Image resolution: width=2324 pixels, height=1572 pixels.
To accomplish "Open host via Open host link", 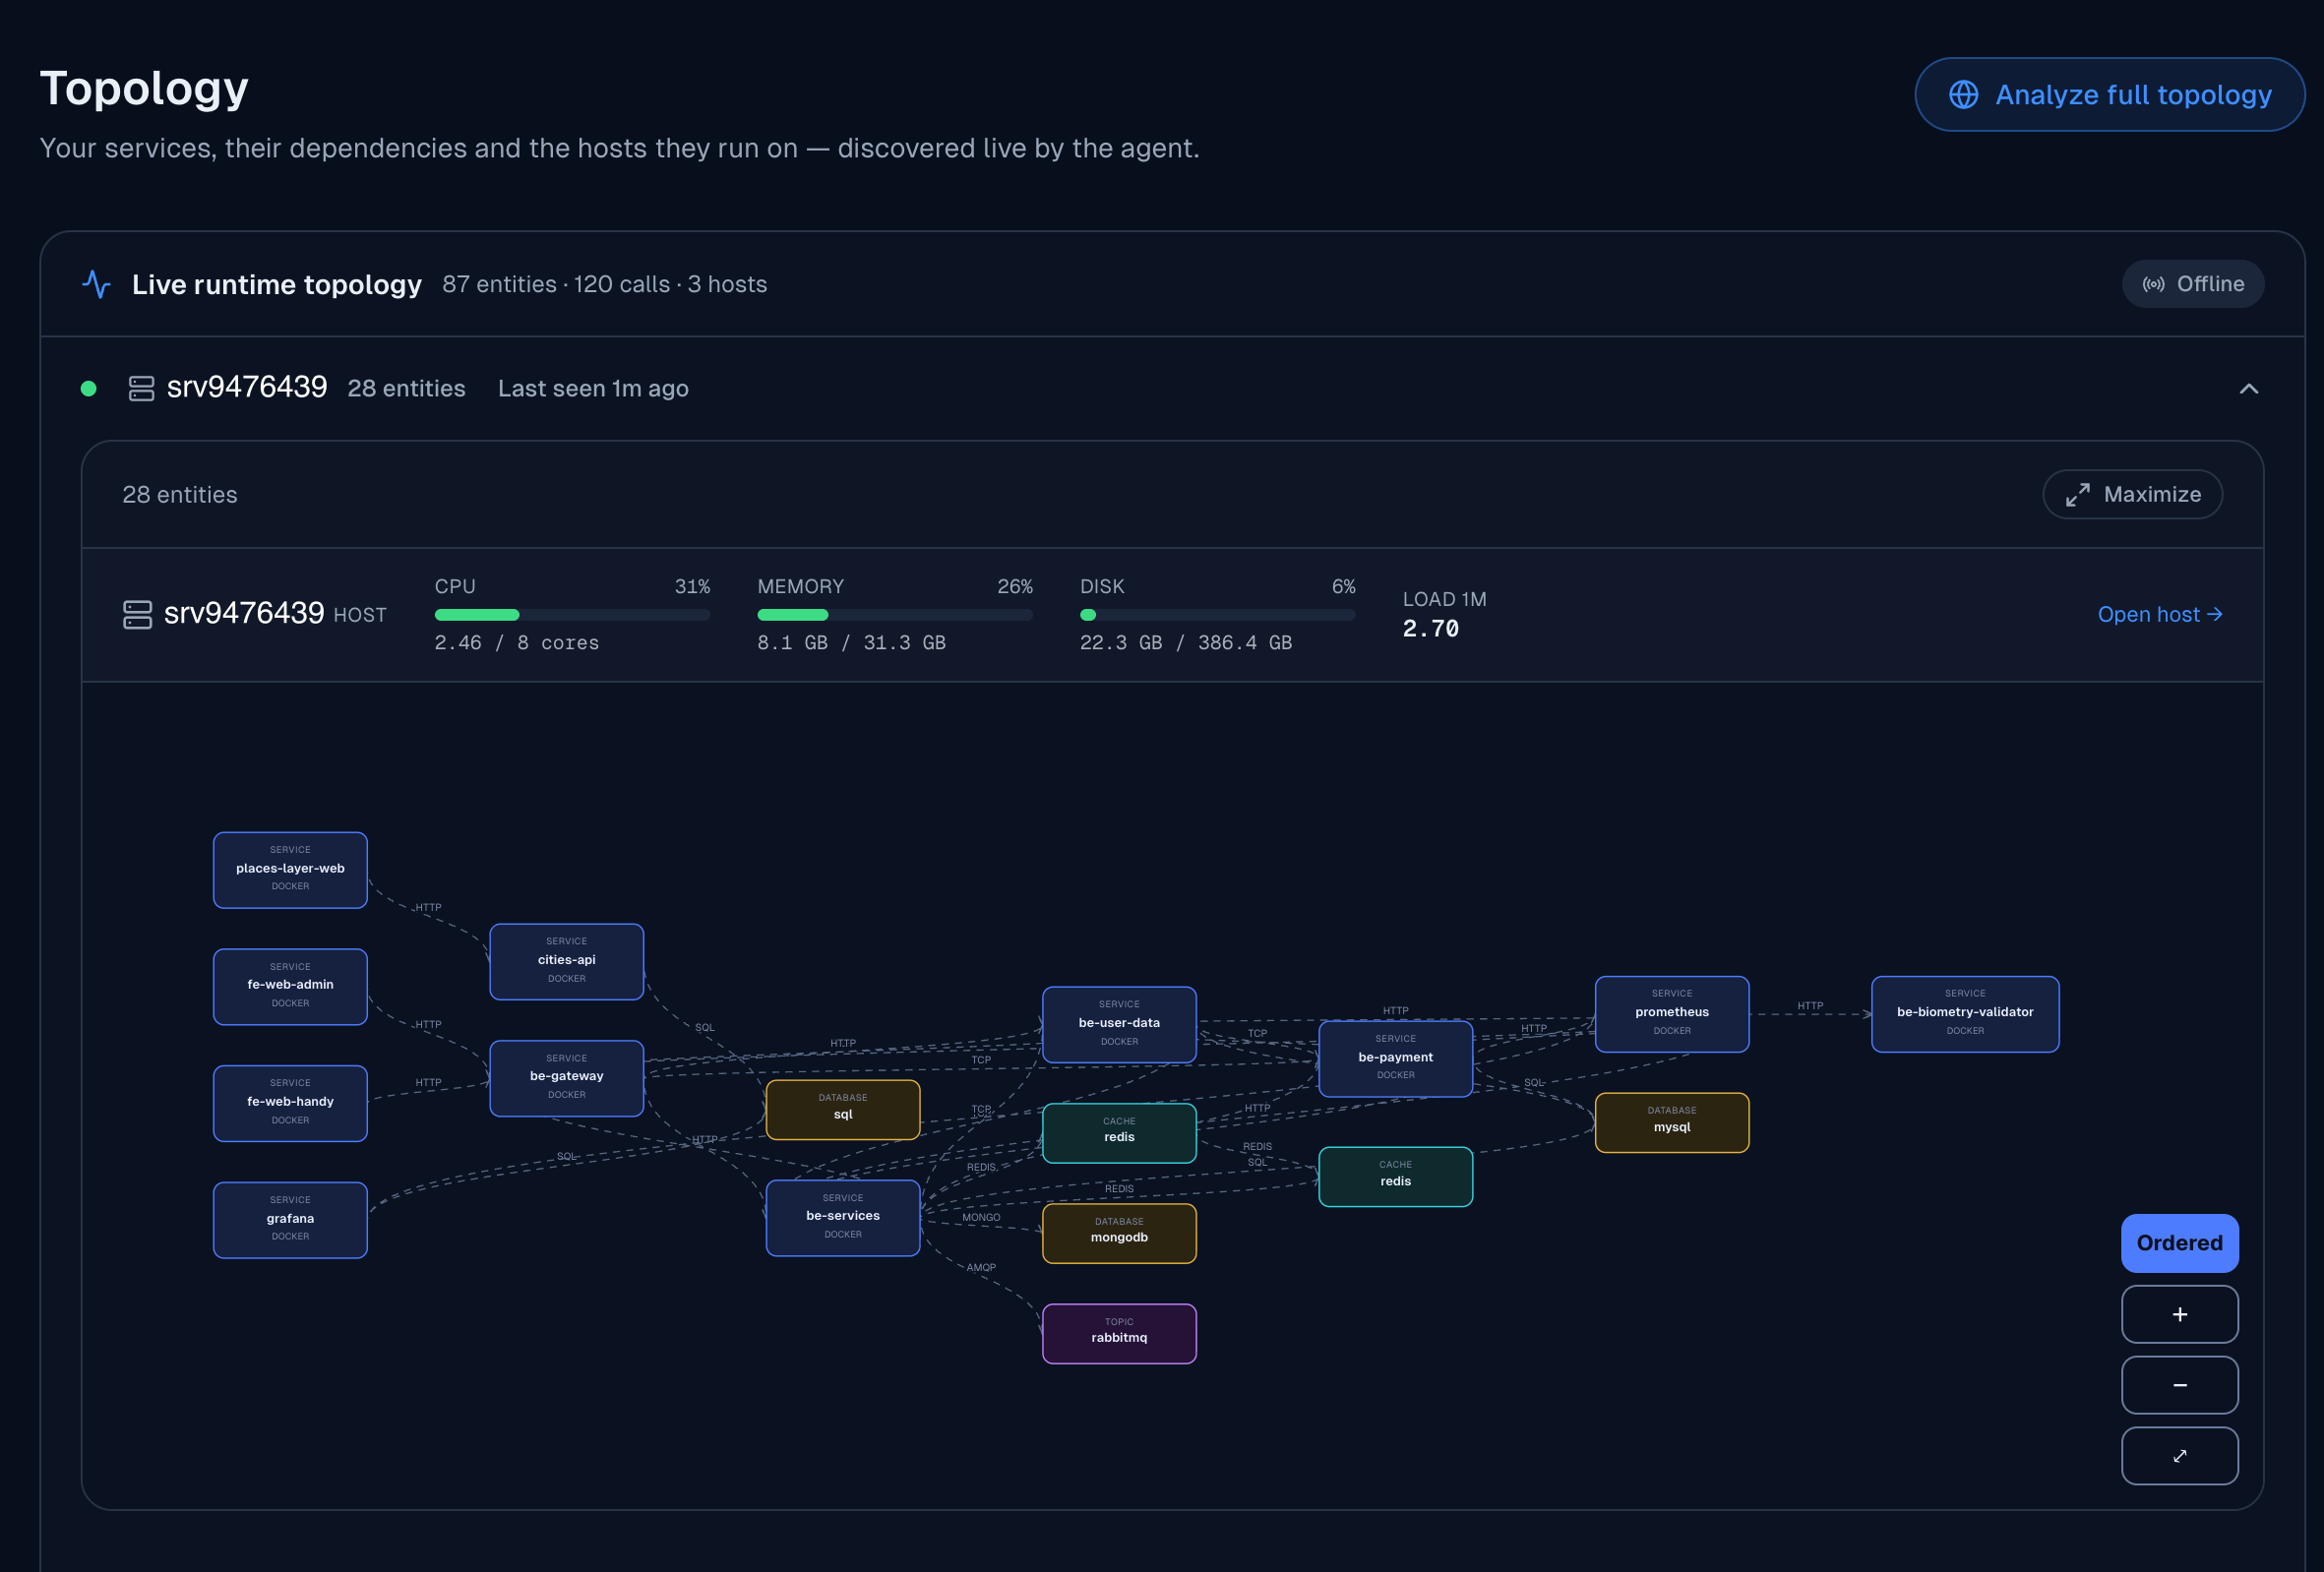I will pyautogui.click(x=2159, y=614).
